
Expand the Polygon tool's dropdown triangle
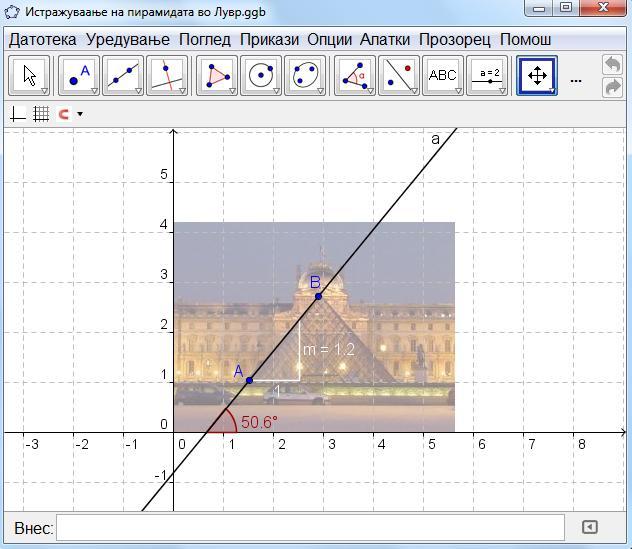click(232, 91)
